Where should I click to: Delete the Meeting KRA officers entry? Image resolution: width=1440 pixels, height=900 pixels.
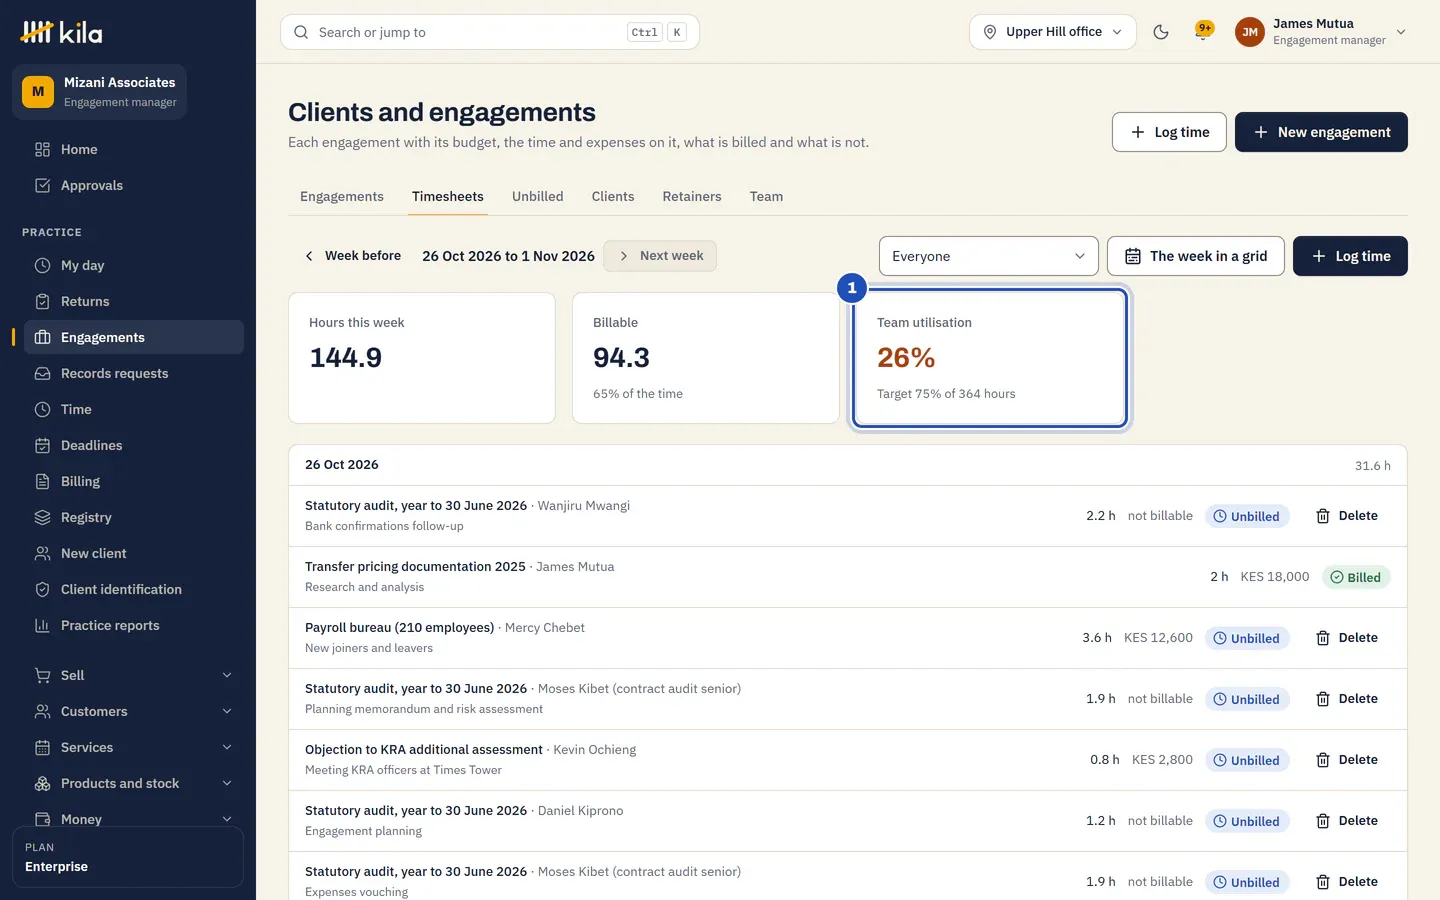tap(1346, 760)
